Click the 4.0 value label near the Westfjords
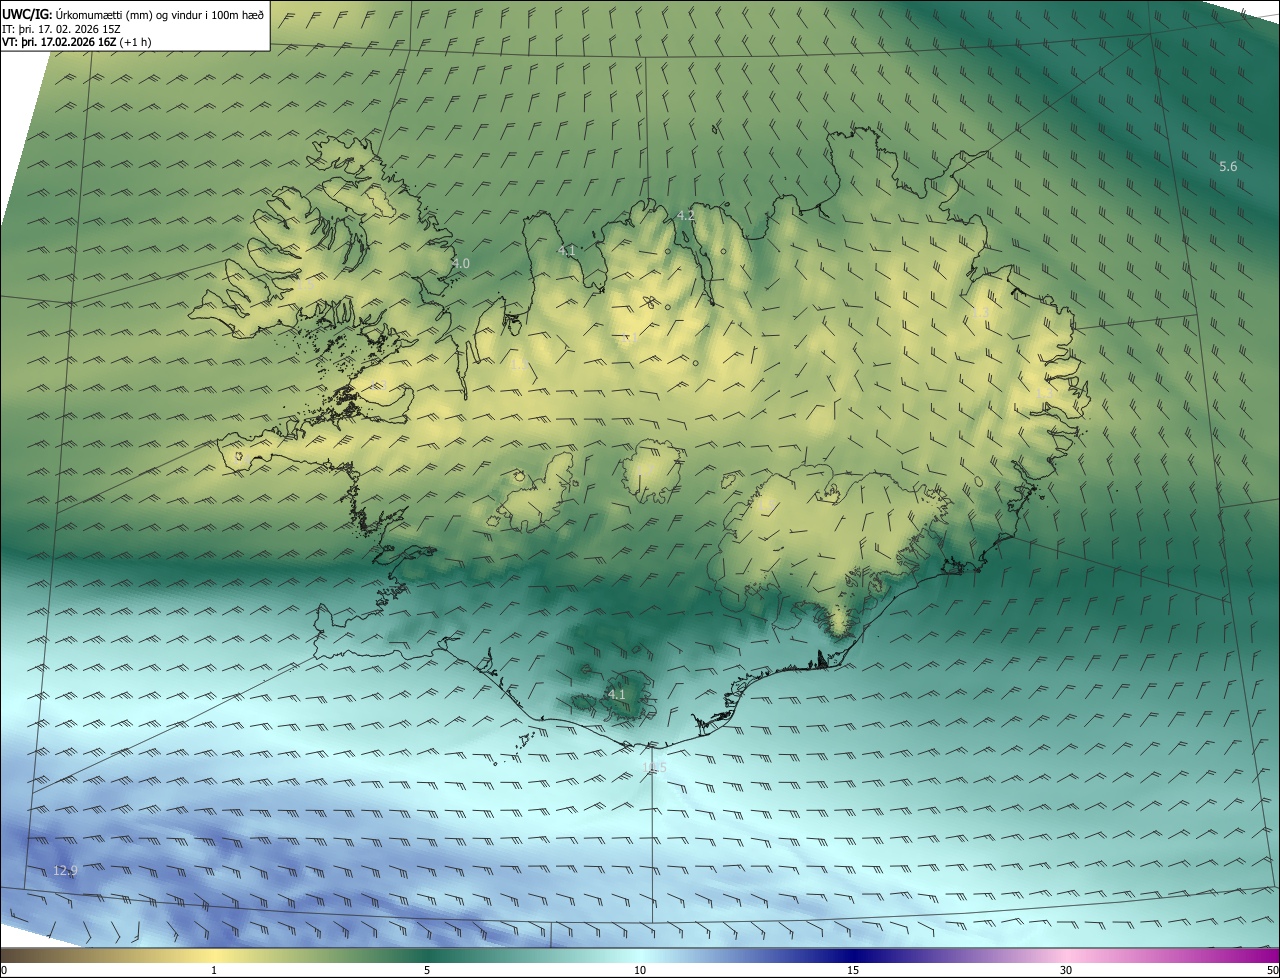 coord(460,263)
